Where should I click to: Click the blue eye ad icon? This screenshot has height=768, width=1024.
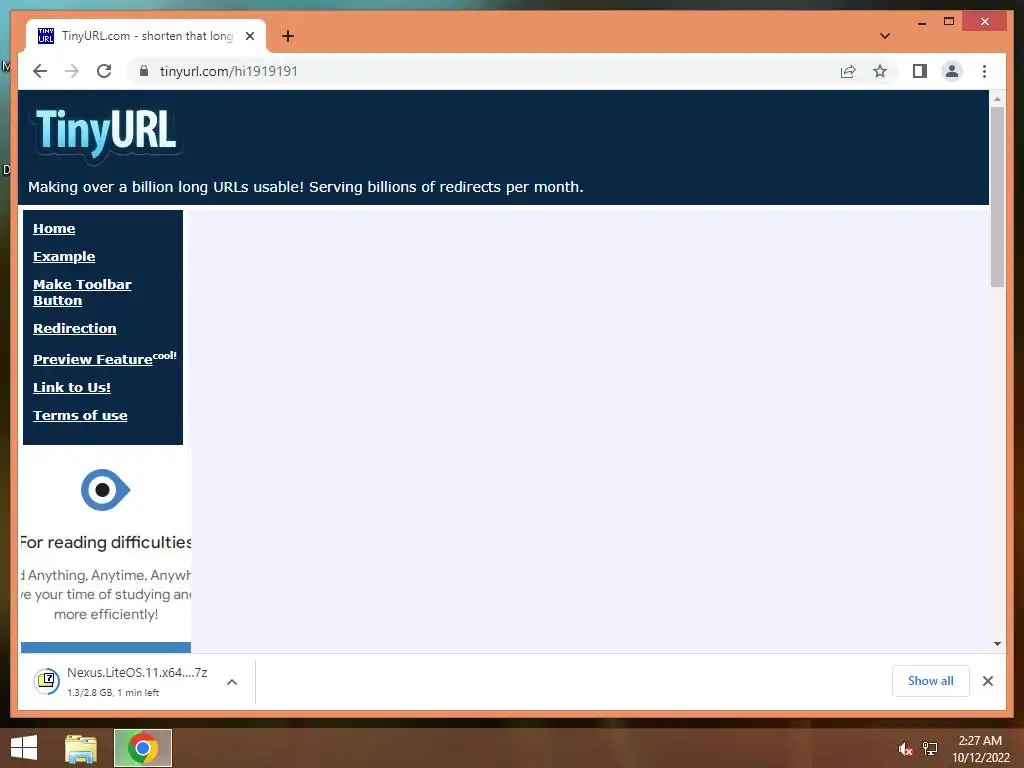[105, 490]
